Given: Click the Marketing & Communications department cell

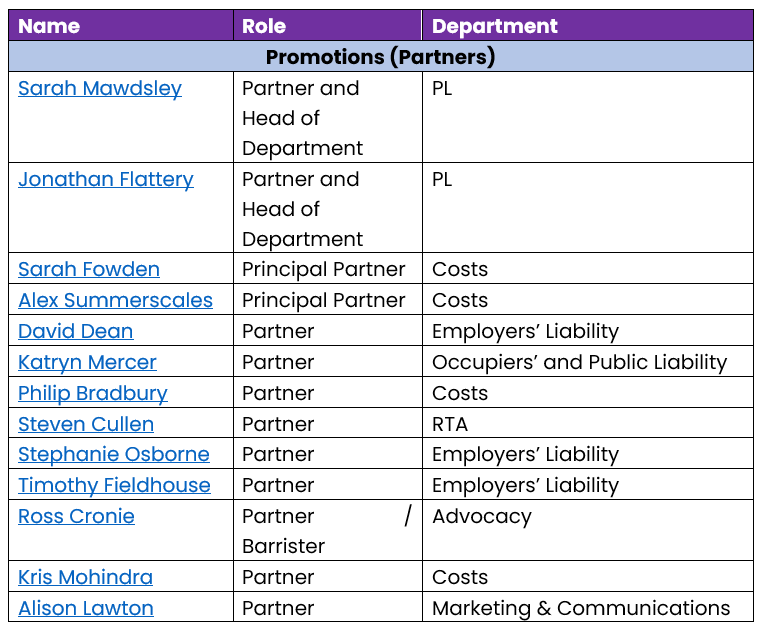Looking at the screenshot, I should pyautogui.click(x=581, y=608).
